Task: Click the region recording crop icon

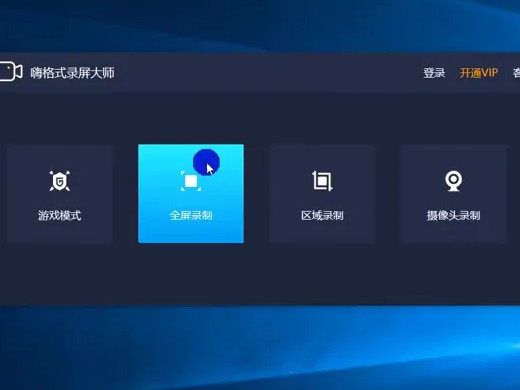Action: pyautogui.click(x=322, y=181)
